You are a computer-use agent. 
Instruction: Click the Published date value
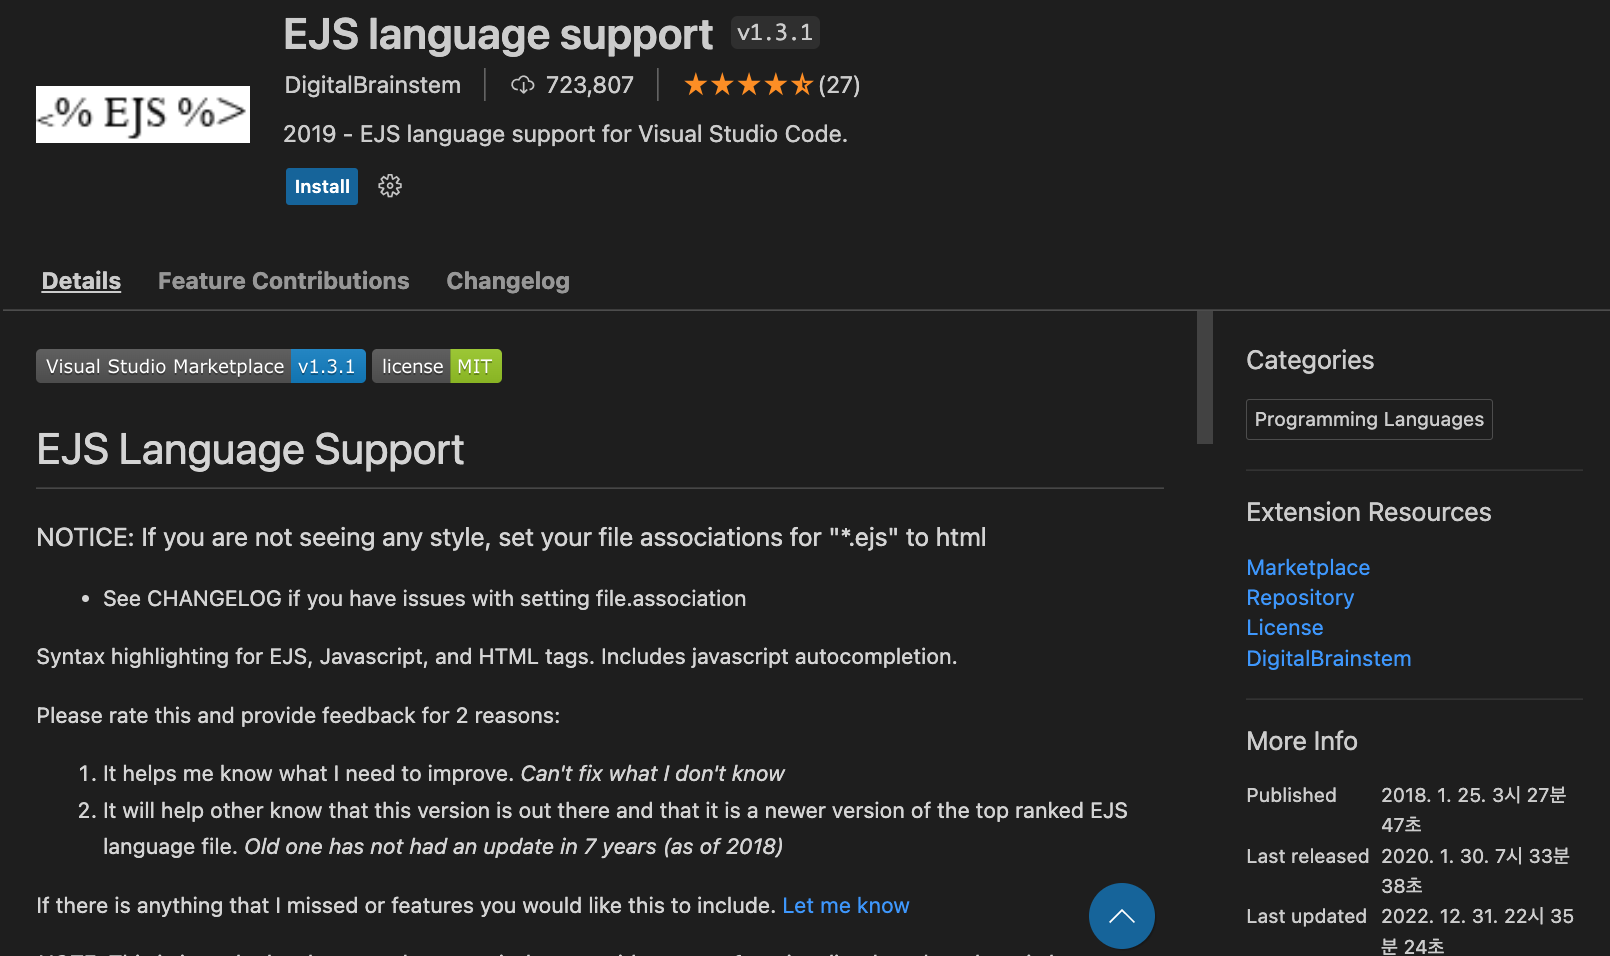click(1473, 810)
